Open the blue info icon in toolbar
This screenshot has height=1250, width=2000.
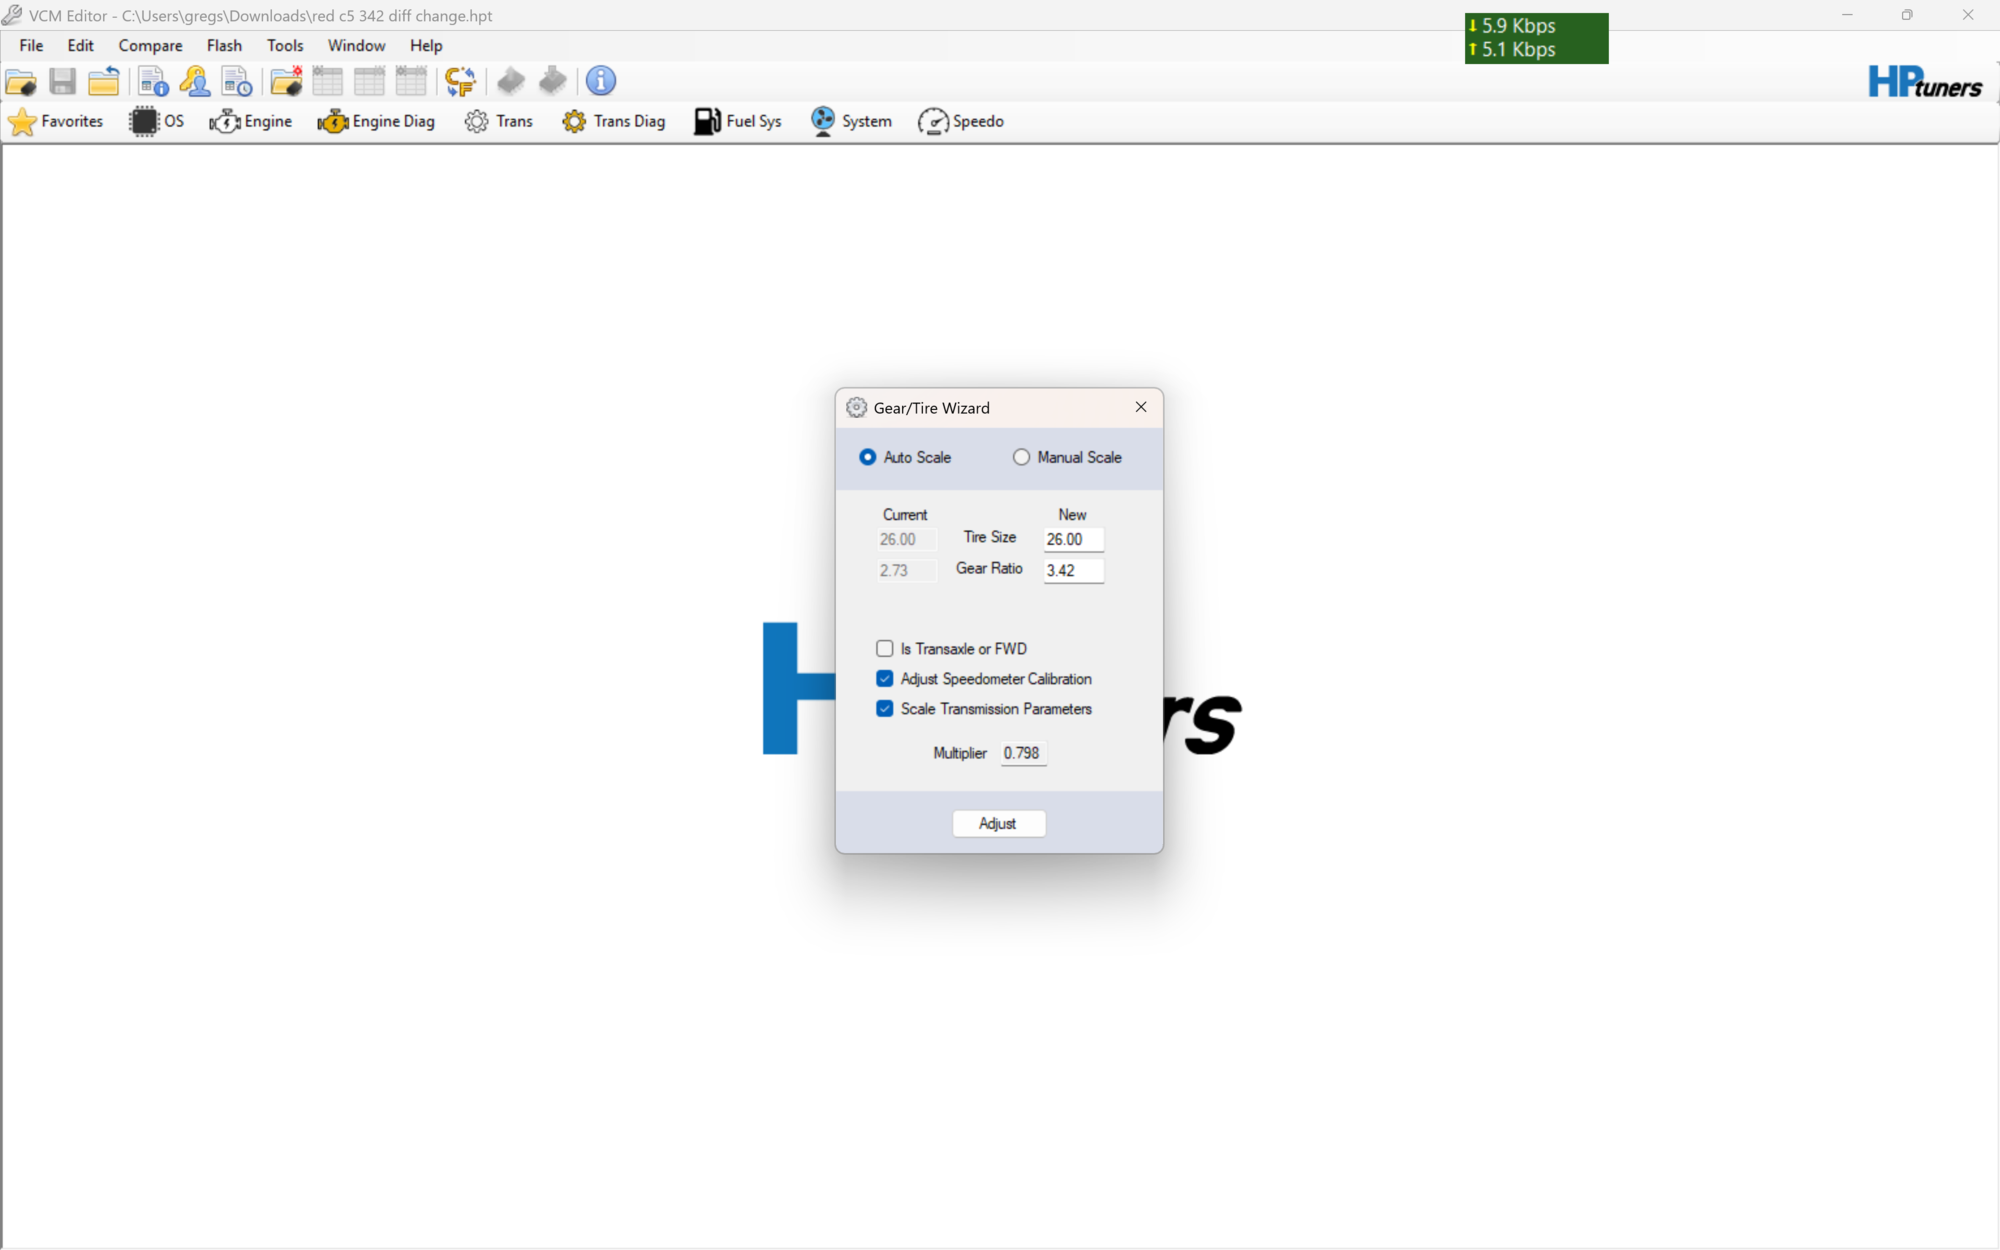tap(600, 81)
